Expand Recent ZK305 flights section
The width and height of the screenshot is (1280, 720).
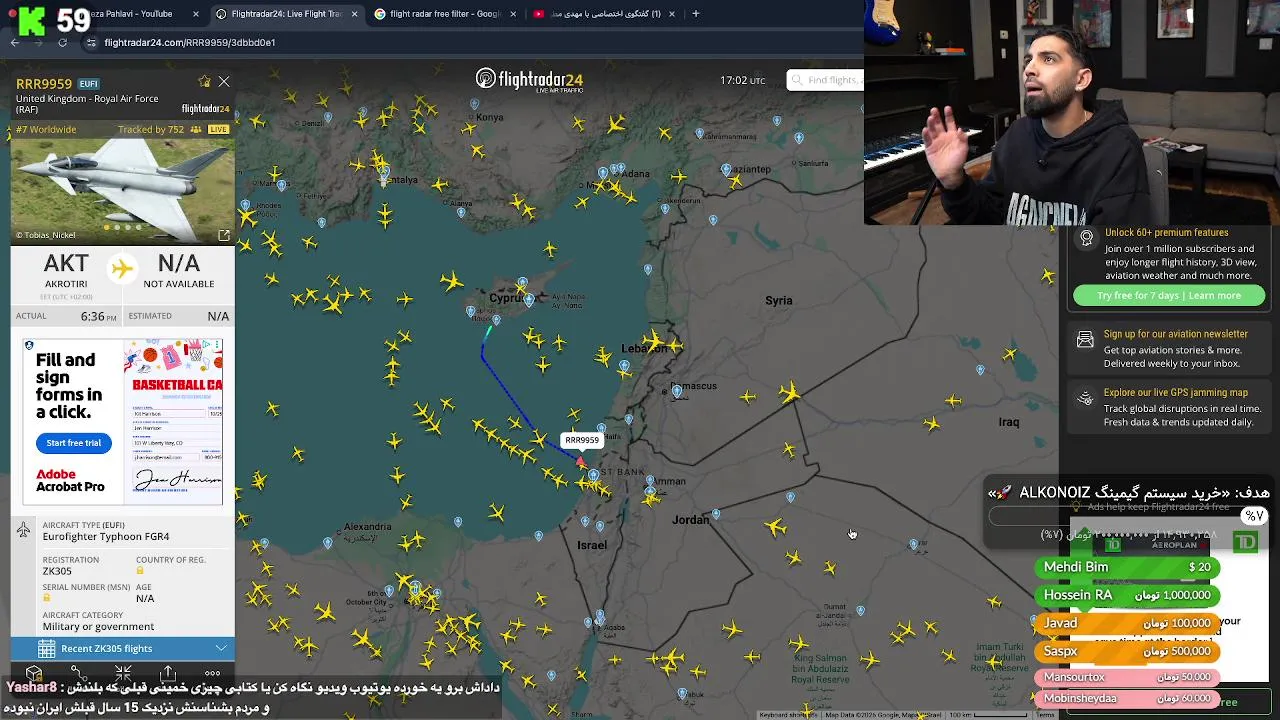point(123,648)
